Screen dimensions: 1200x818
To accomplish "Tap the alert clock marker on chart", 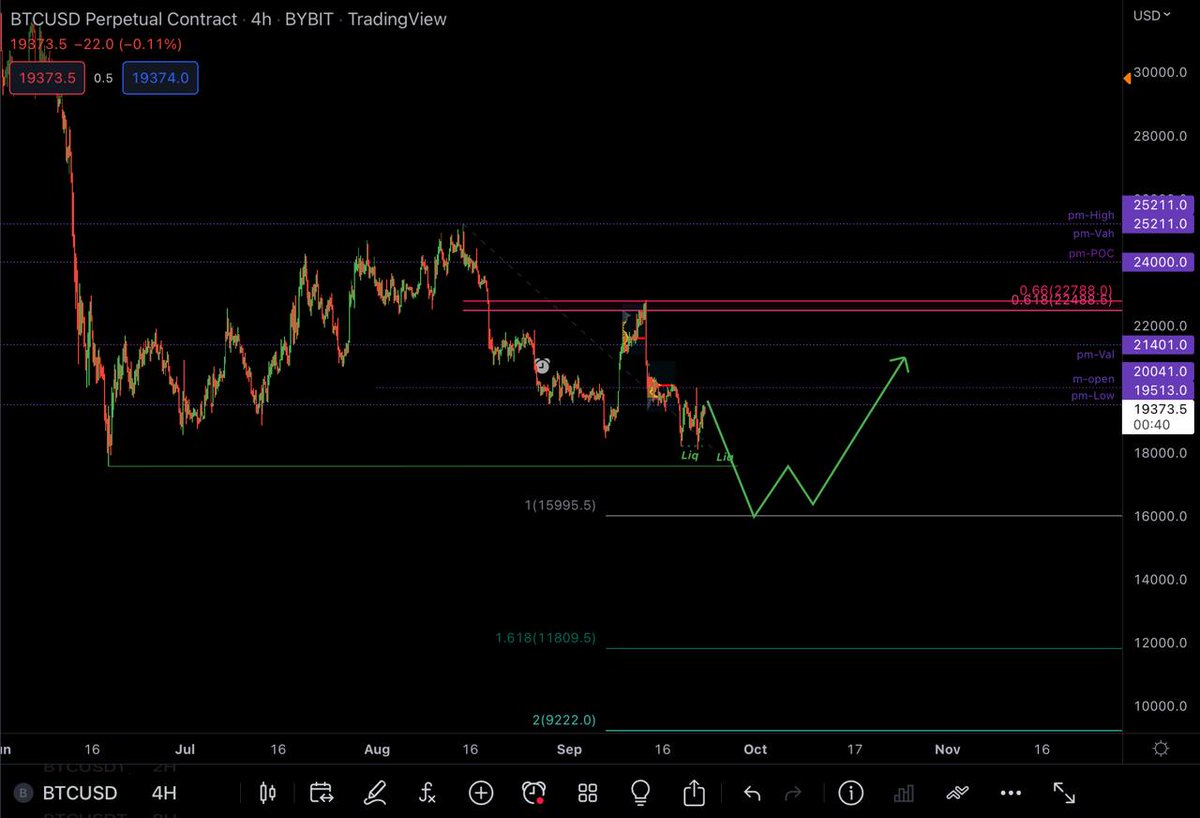I will pyautogui.click(x=541, y=366).
